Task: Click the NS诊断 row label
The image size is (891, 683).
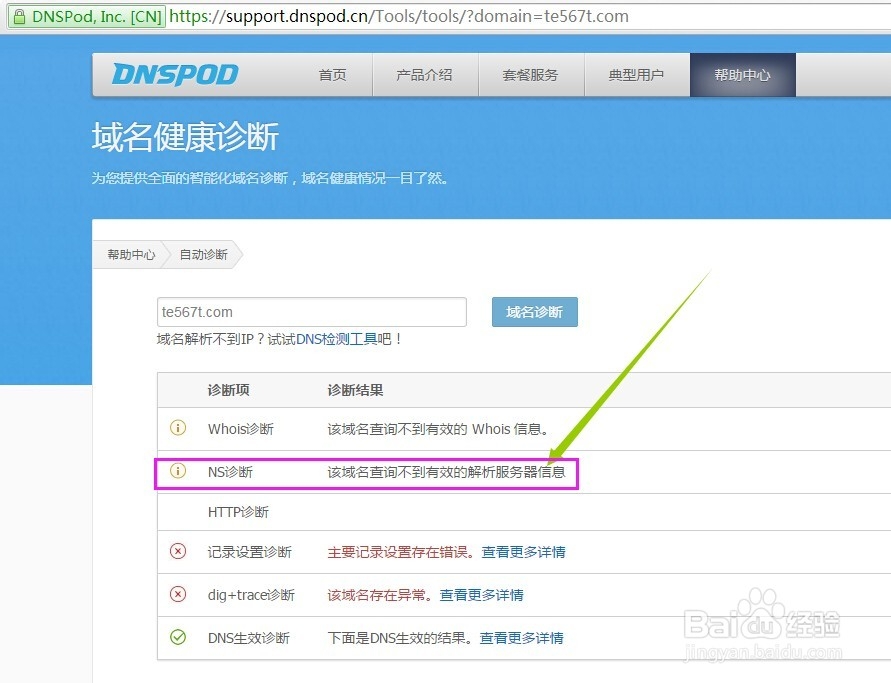Action: pyautogui.click(x=230, y=472)
